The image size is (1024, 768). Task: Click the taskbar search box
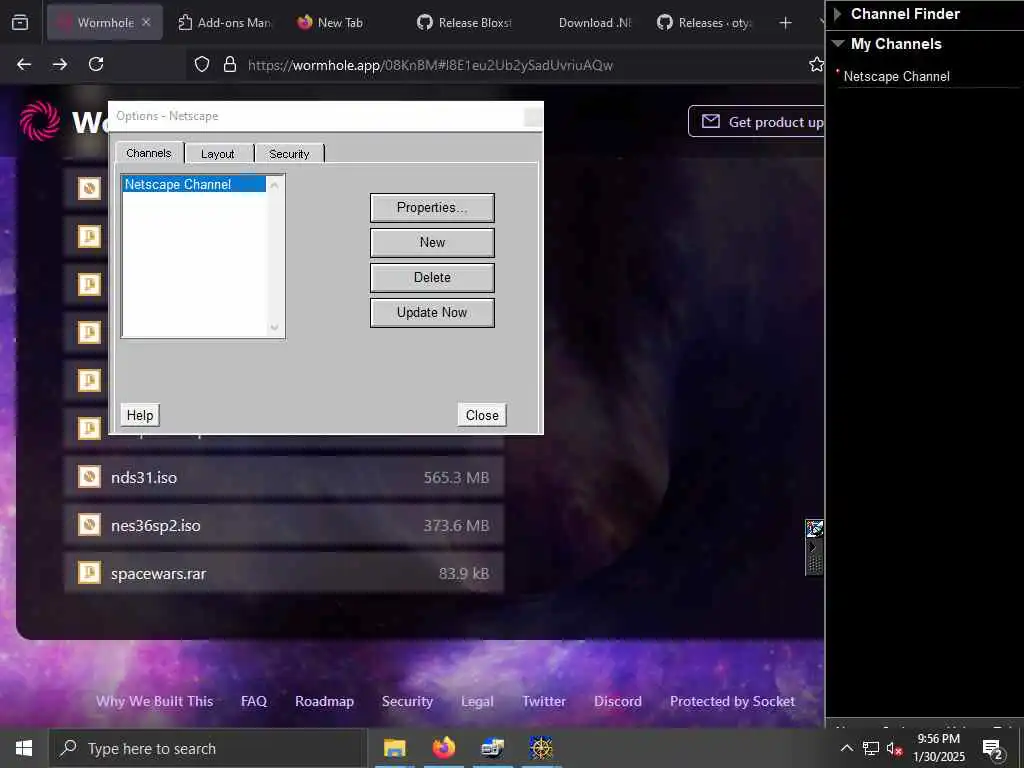click(208, 748)
